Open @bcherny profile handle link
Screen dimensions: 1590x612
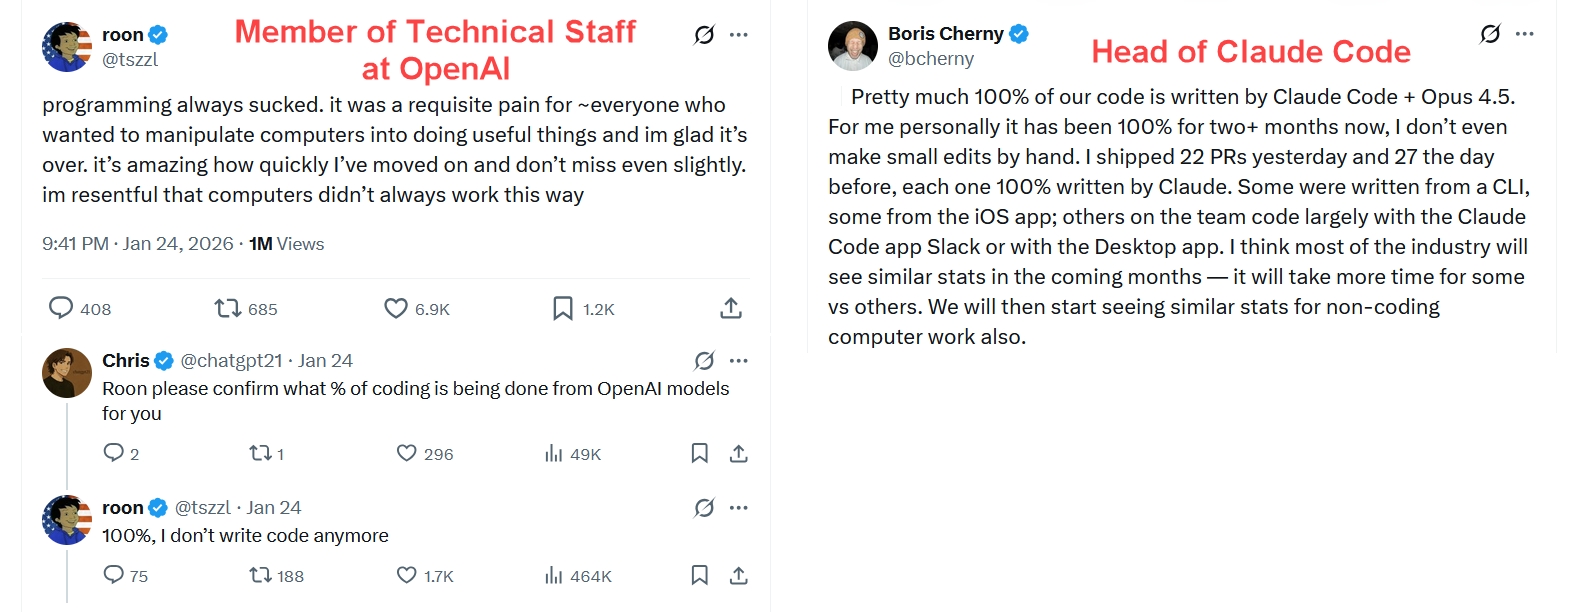point(931,59)
